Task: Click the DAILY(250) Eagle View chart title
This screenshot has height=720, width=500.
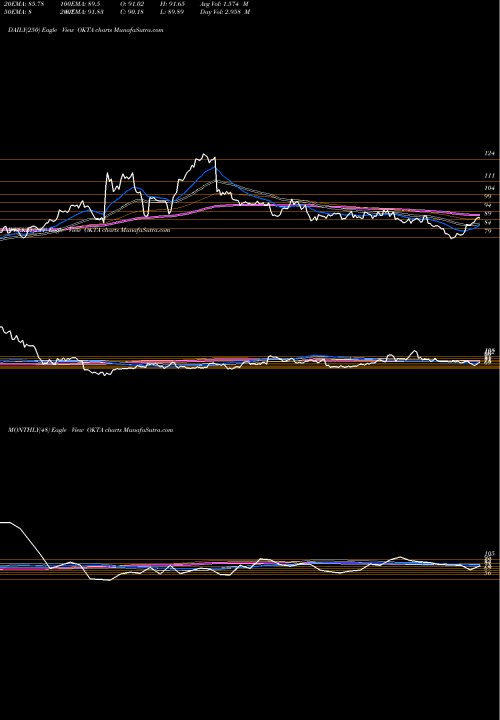Action: pos(85,30)
